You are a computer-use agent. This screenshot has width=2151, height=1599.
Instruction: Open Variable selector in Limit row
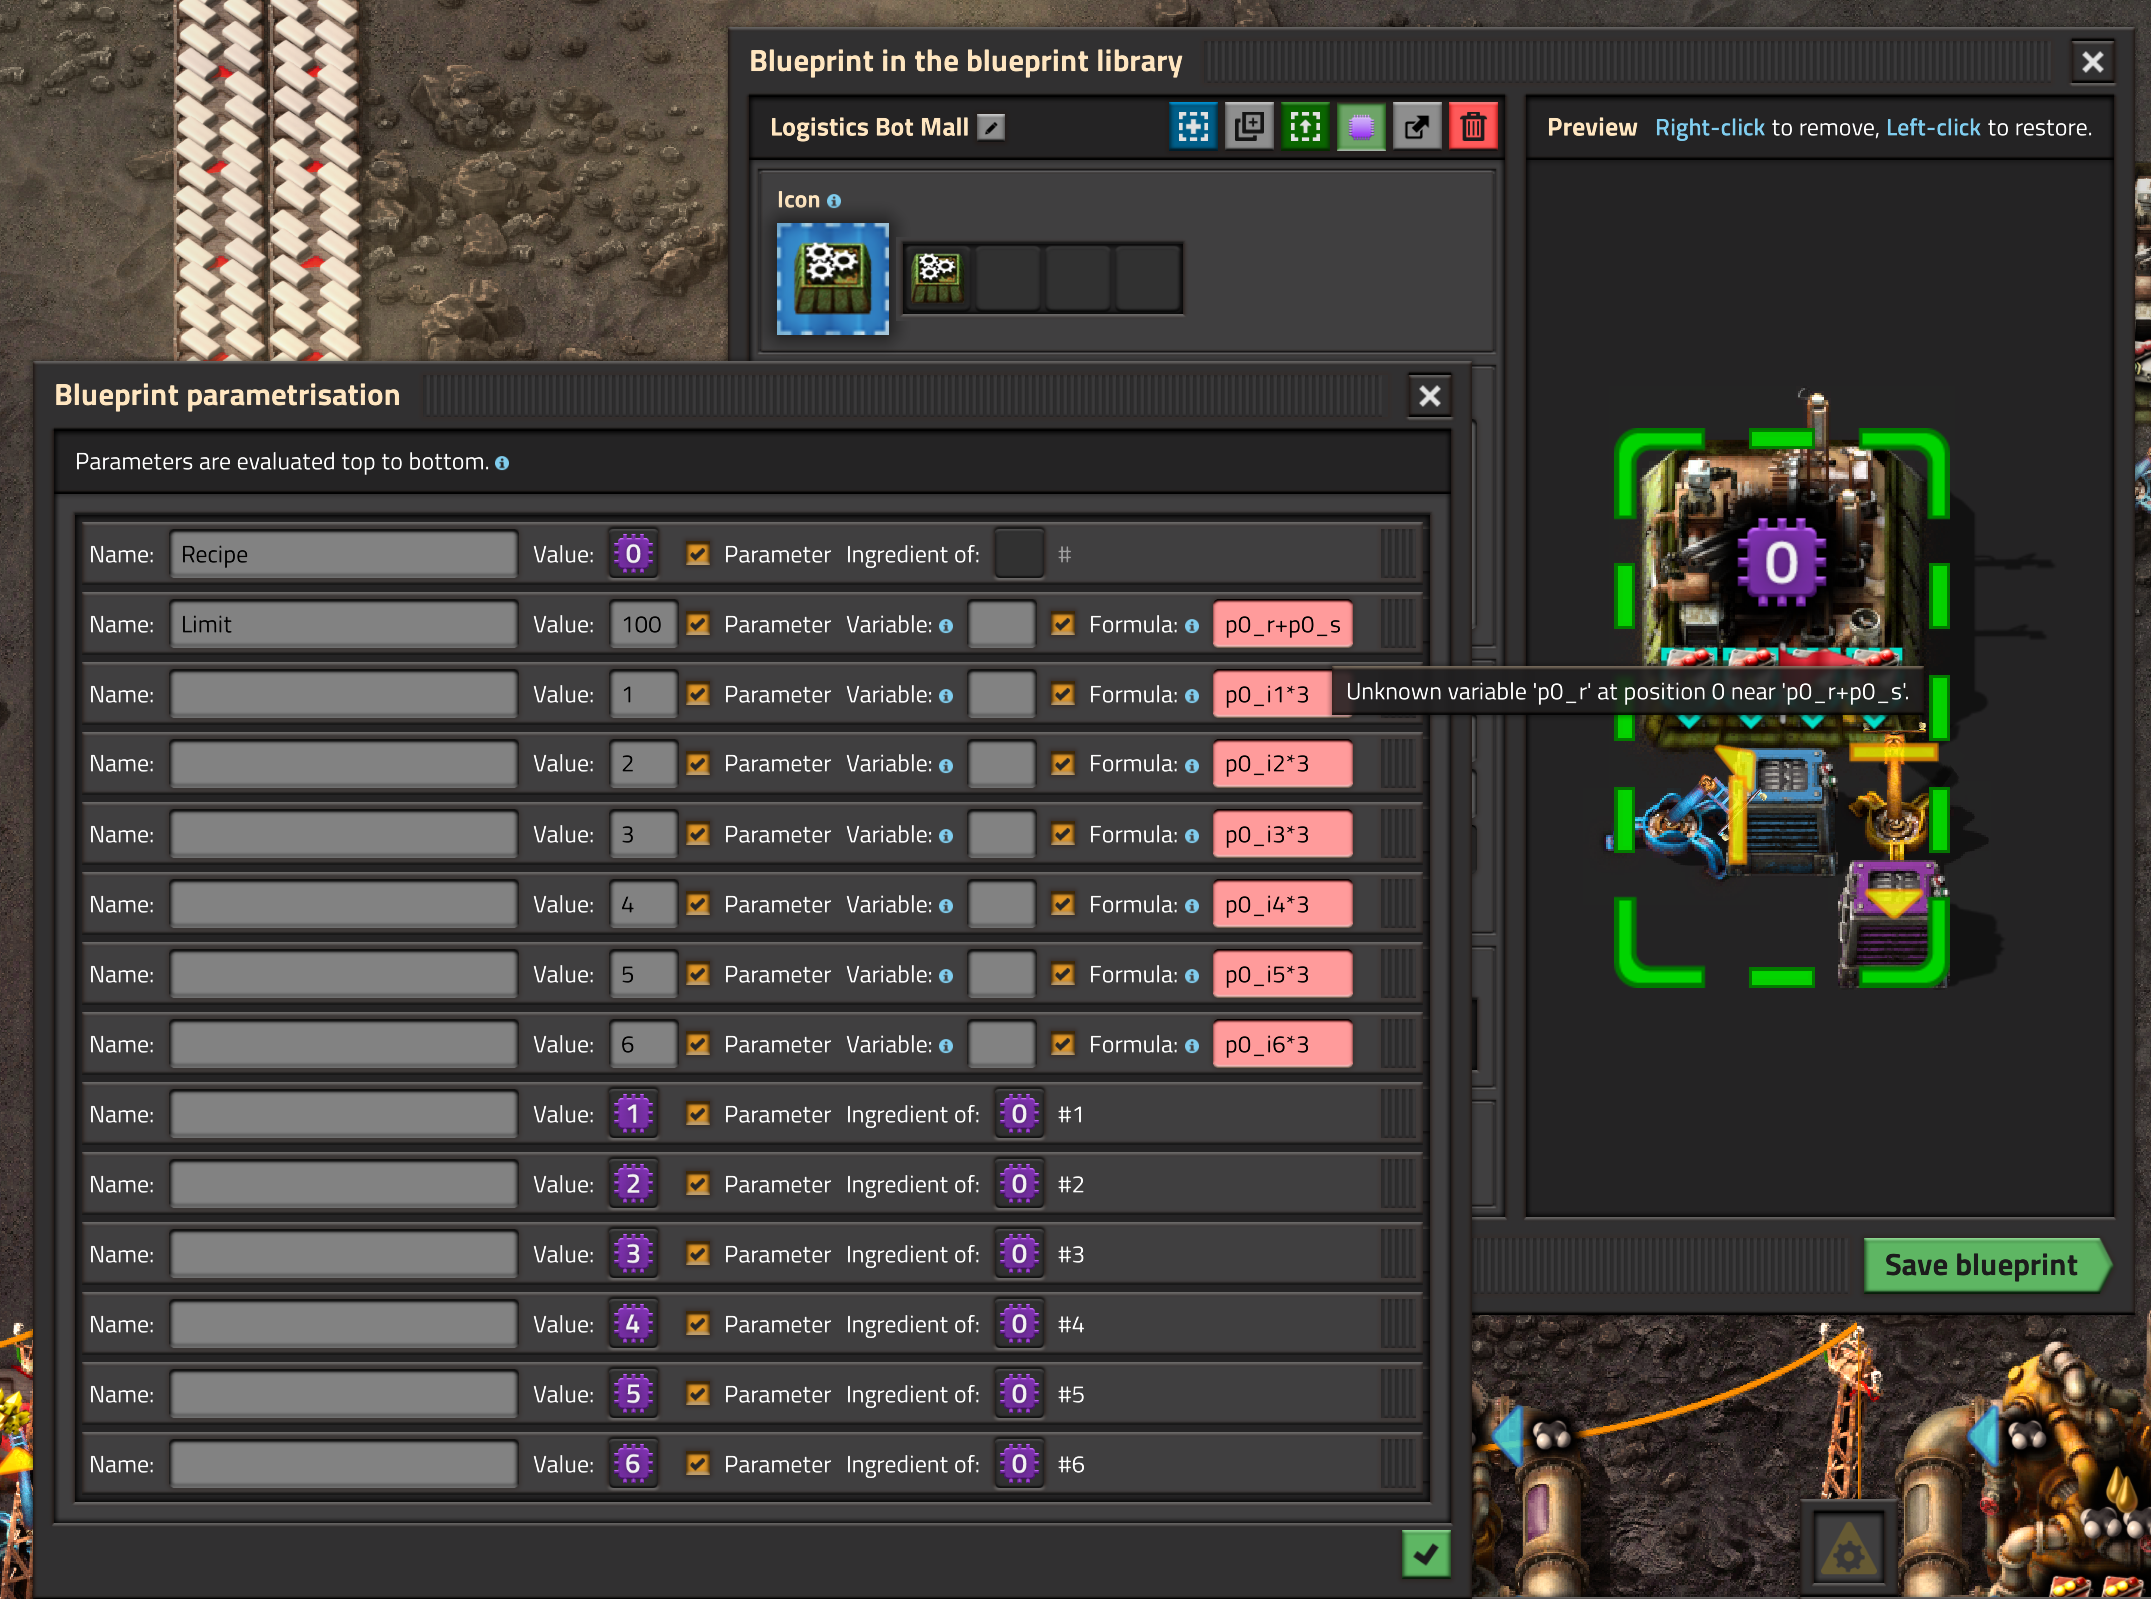1002,624
